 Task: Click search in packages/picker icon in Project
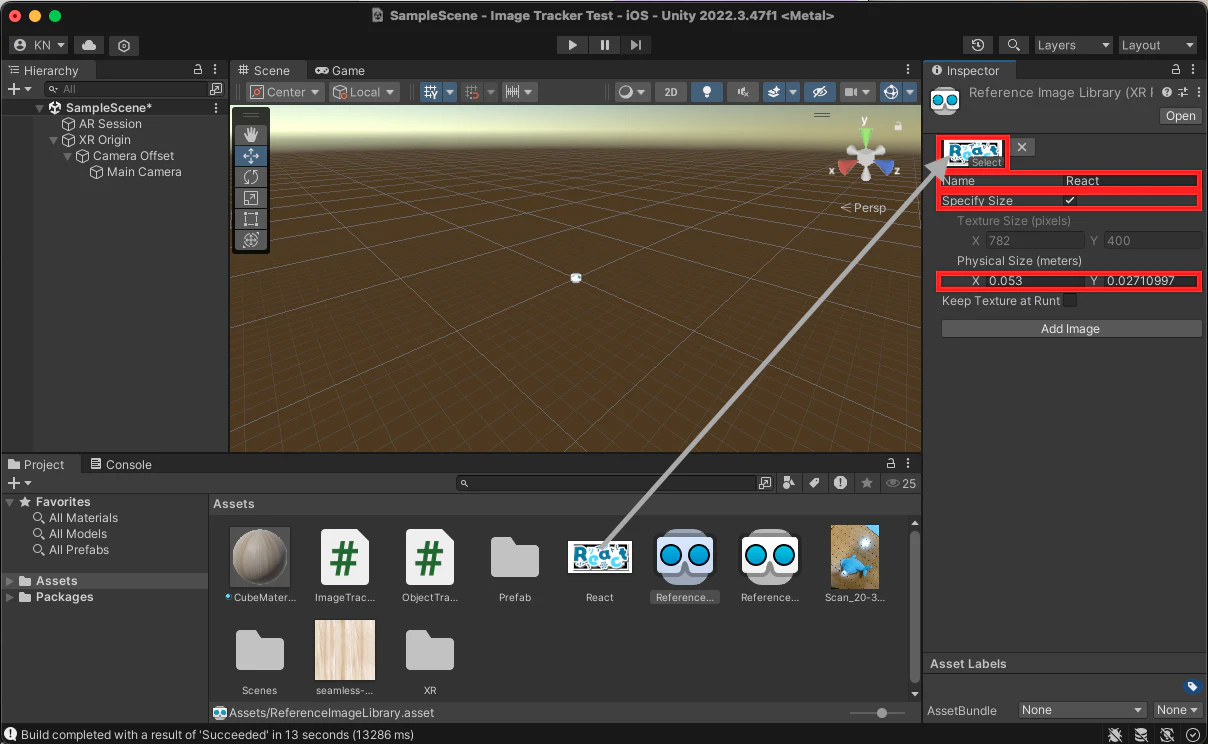pyautogui.click(x=765, y=483)
